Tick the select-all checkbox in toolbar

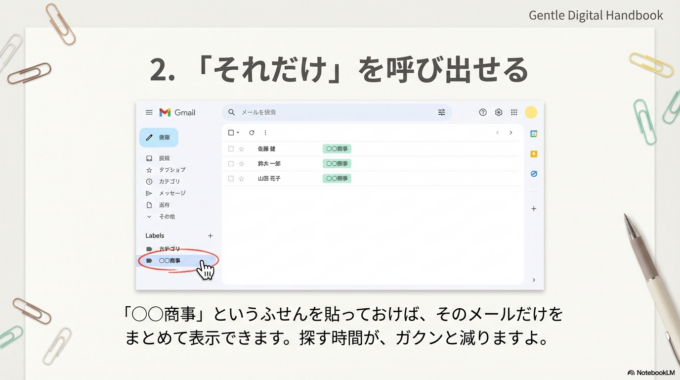(x=231, y=133)
